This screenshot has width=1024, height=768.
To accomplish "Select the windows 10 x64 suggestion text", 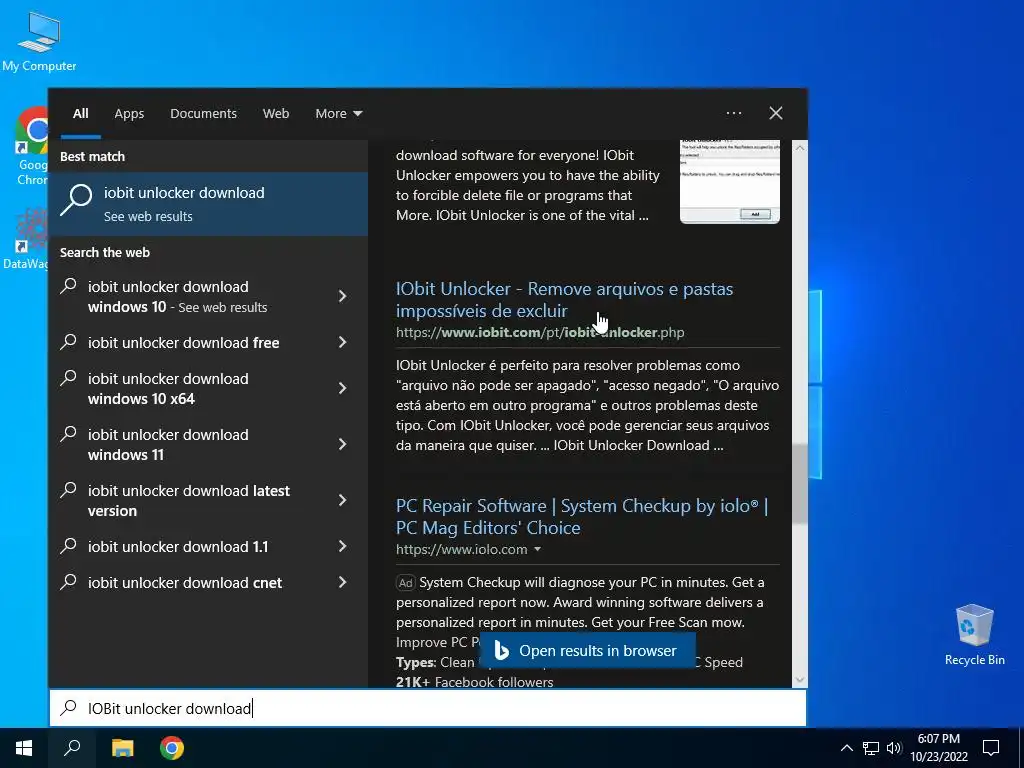I will coord(168,389).
